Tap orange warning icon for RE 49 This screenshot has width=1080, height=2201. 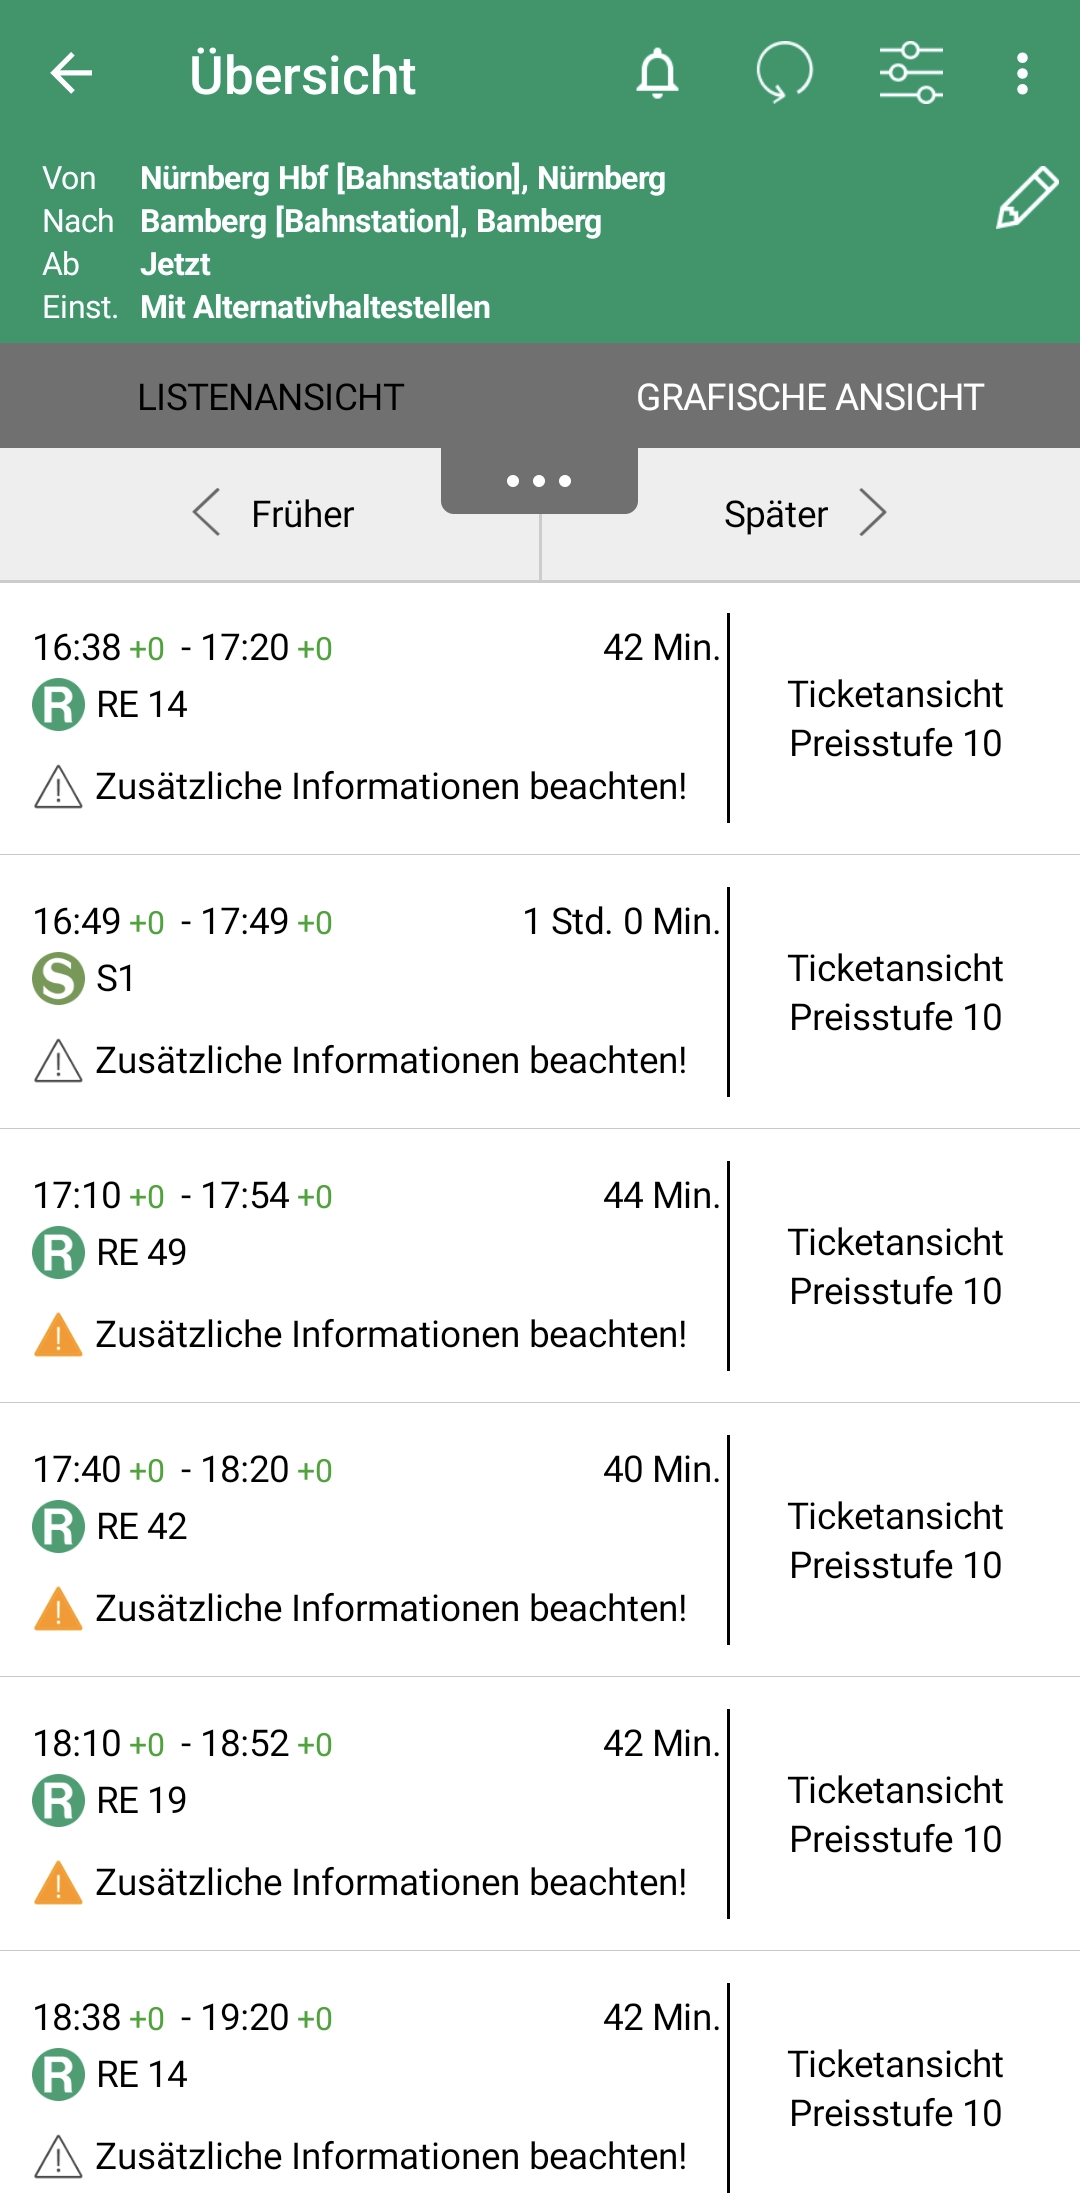(58, 1335)
